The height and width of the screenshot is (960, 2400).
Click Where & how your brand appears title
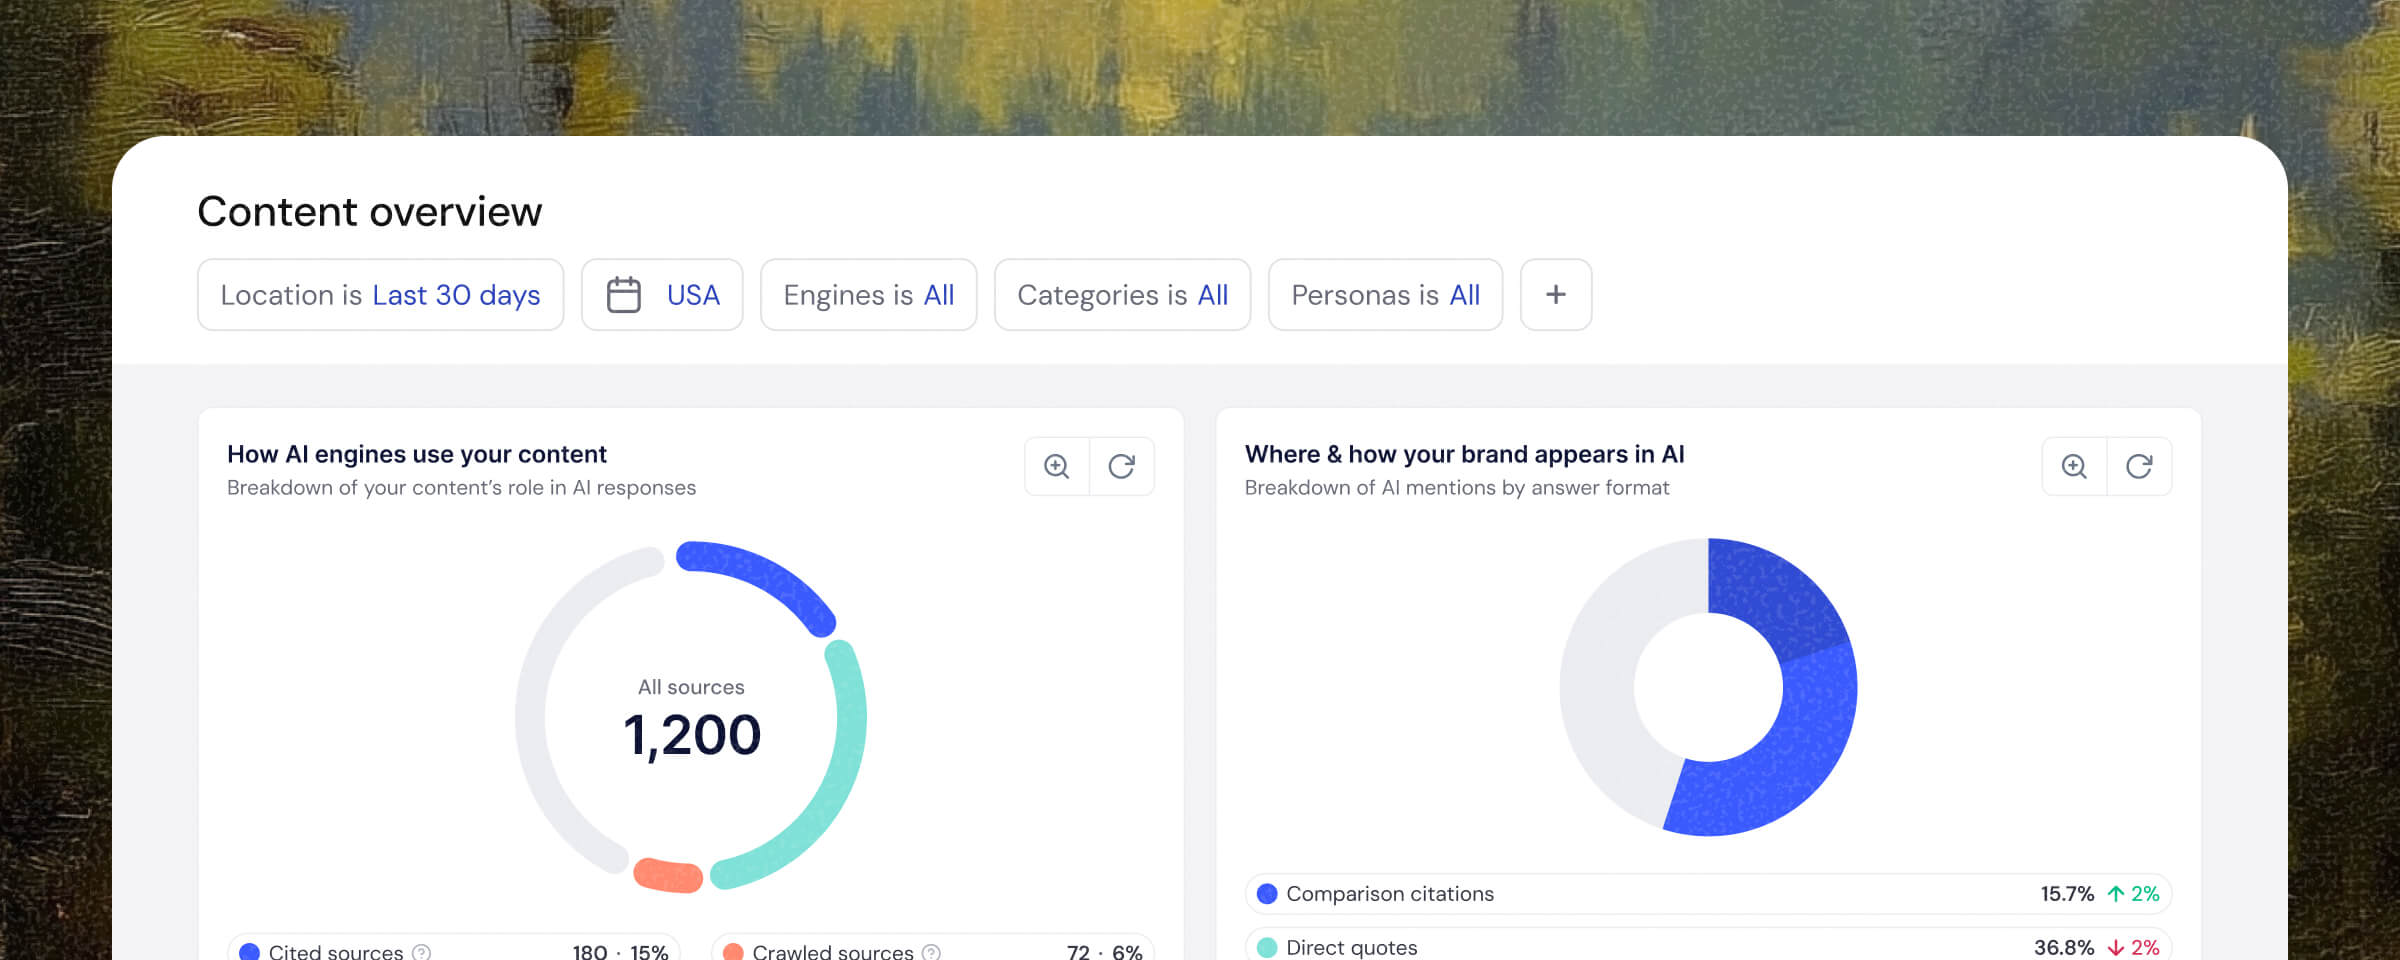tap(1465, 454)
